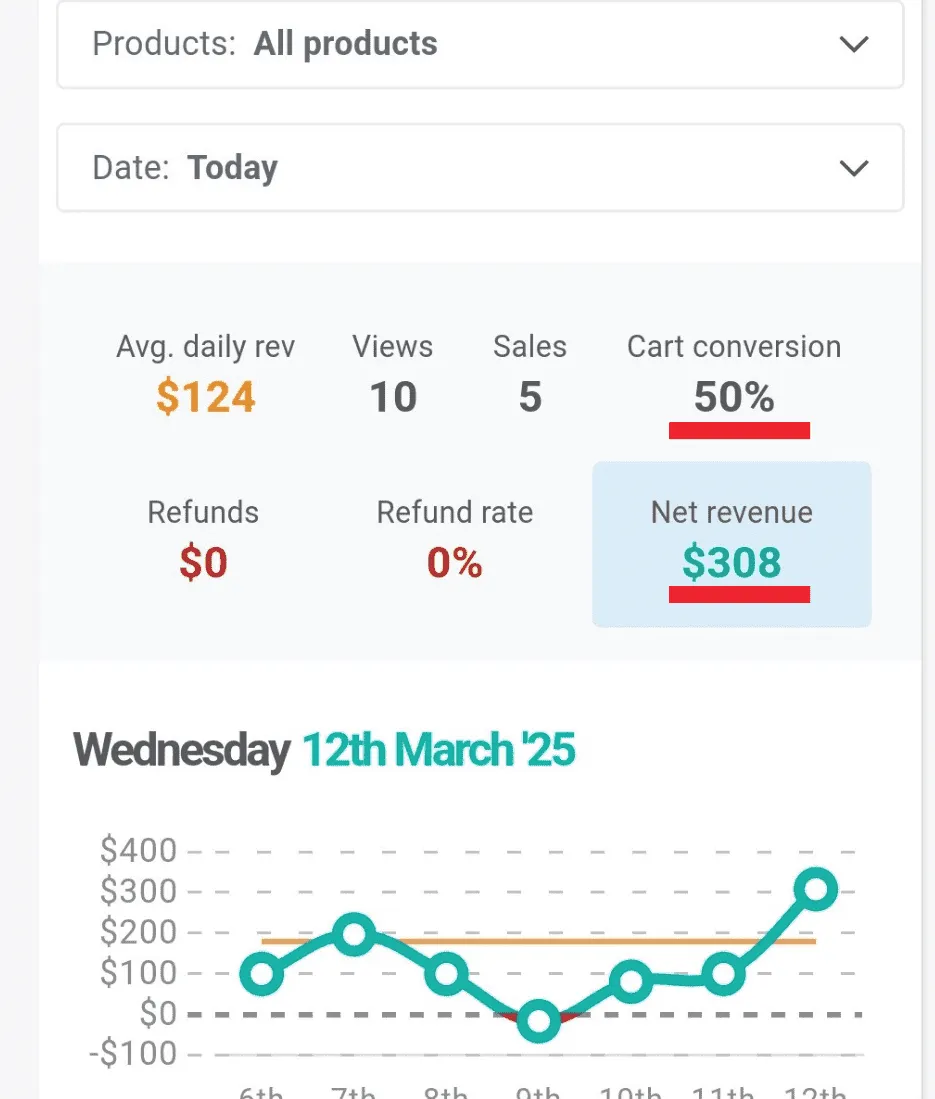Click the 6th data point on chart

[x=262, y=973]
